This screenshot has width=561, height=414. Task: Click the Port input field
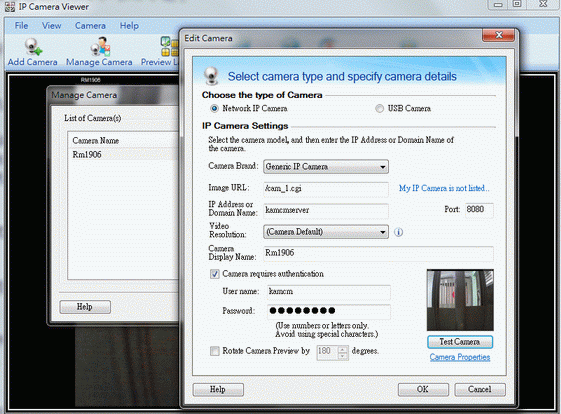pyautogui.click(x=479, y=210)
